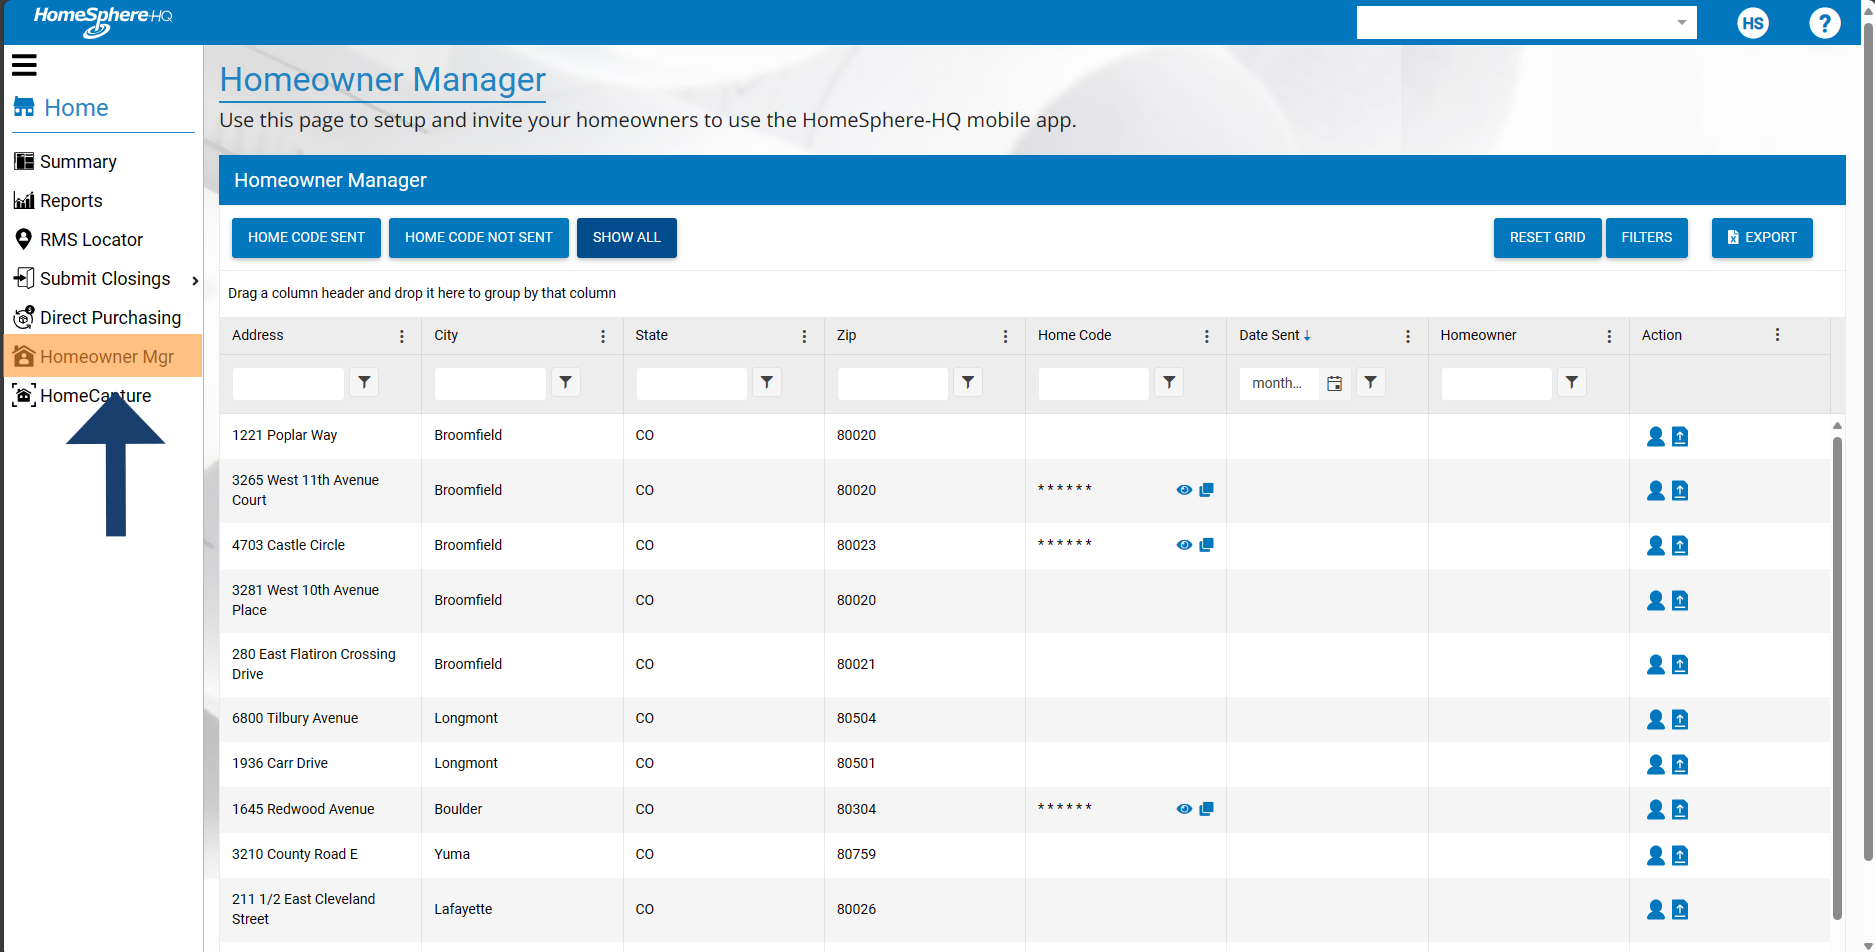1875x952 pixels.
Task: Click the homeowner person icon for 4703 Castle Circle
Action: click(x=1656, y=545)
